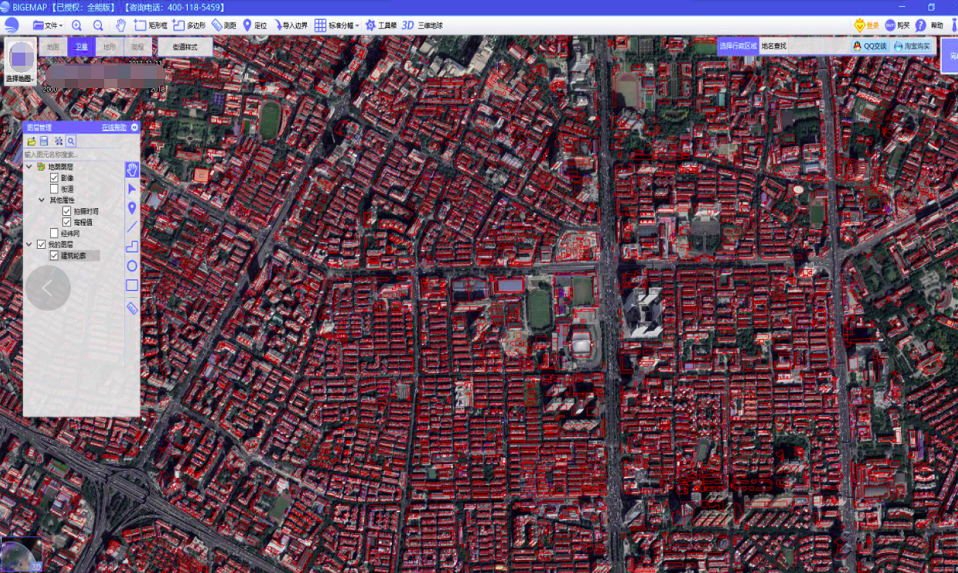The image size is (958, 573).
Task: Switch to the 地图 map tab
Action: click(53, 46)
